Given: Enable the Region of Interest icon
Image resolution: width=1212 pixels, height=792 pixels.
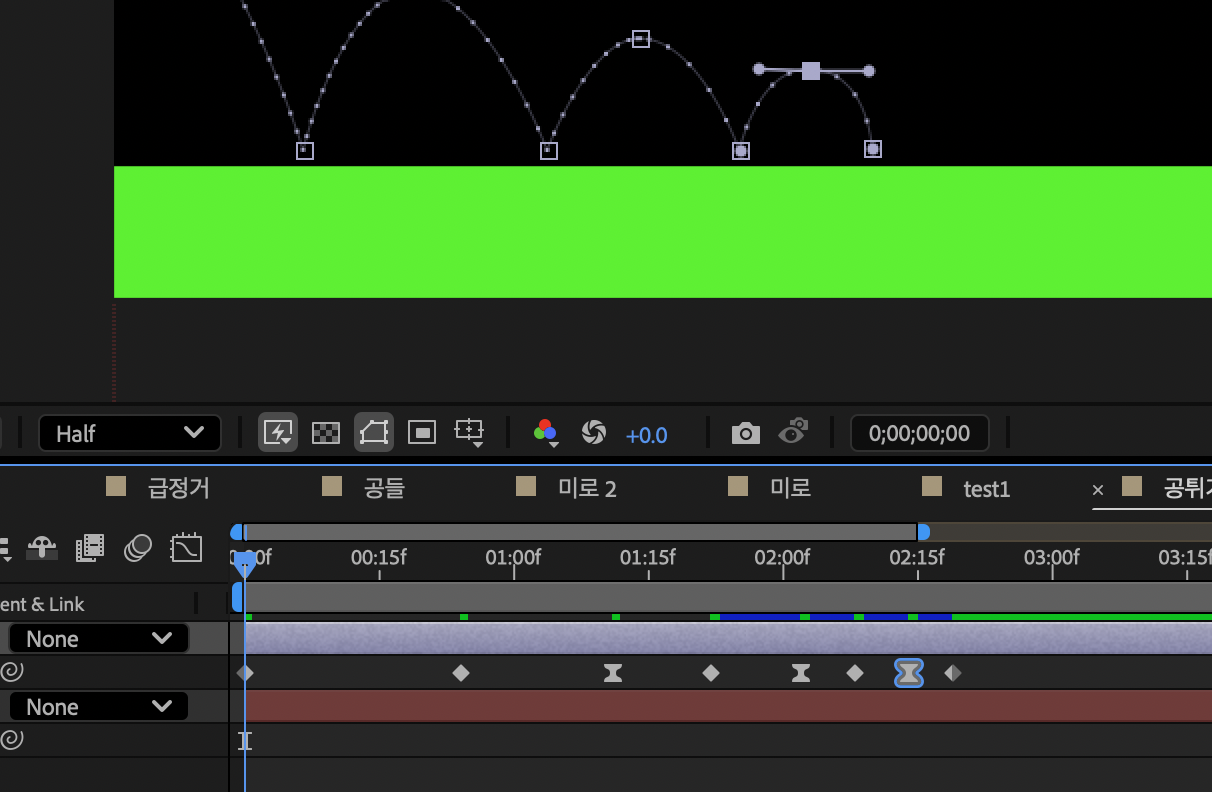Looking at the screenshot, I should click(422, 433).
